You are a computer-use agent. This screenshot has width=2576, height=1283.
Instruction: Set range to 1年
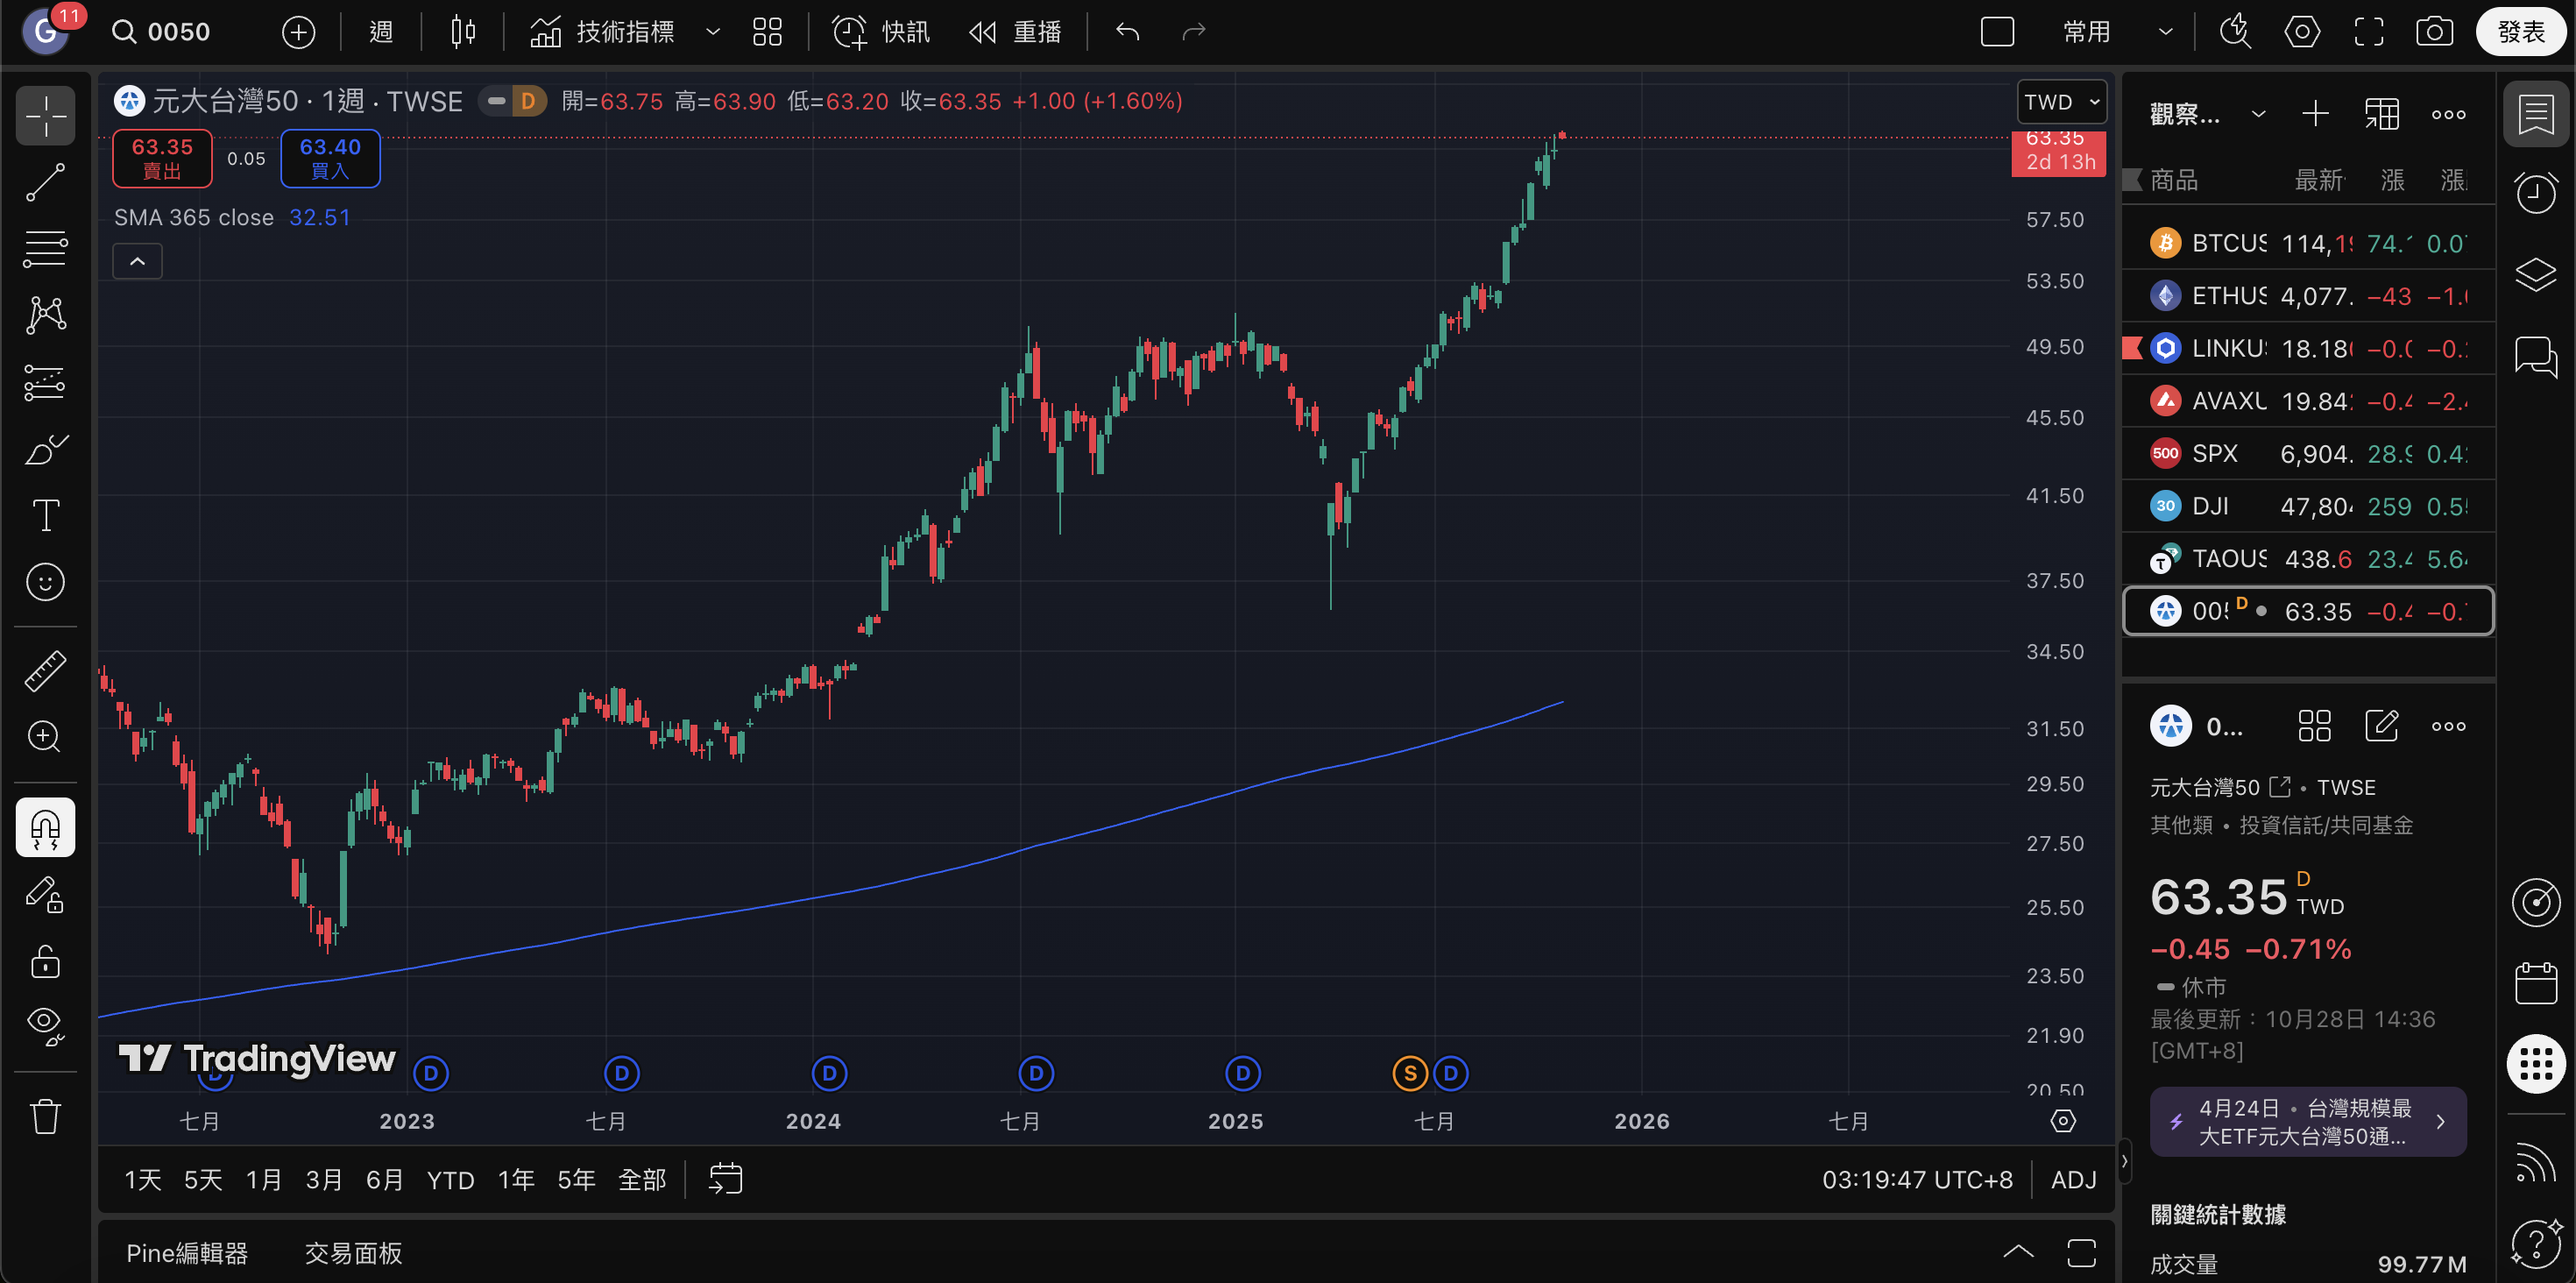516,1180
